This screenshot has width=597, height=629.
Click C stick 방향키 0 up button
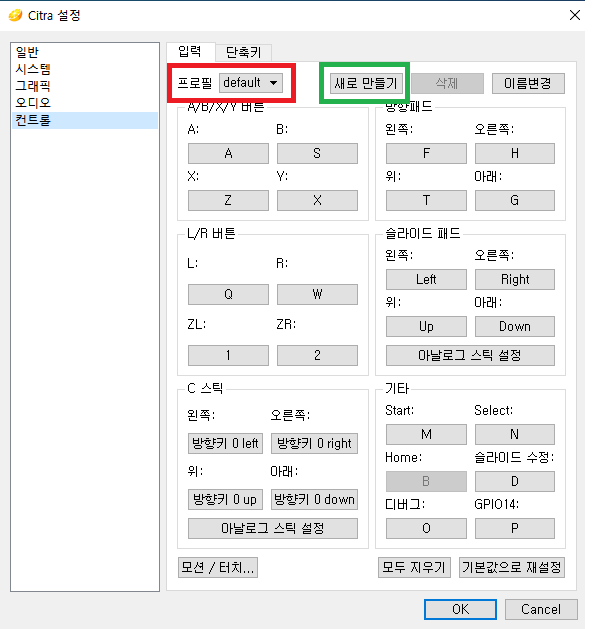225,499
